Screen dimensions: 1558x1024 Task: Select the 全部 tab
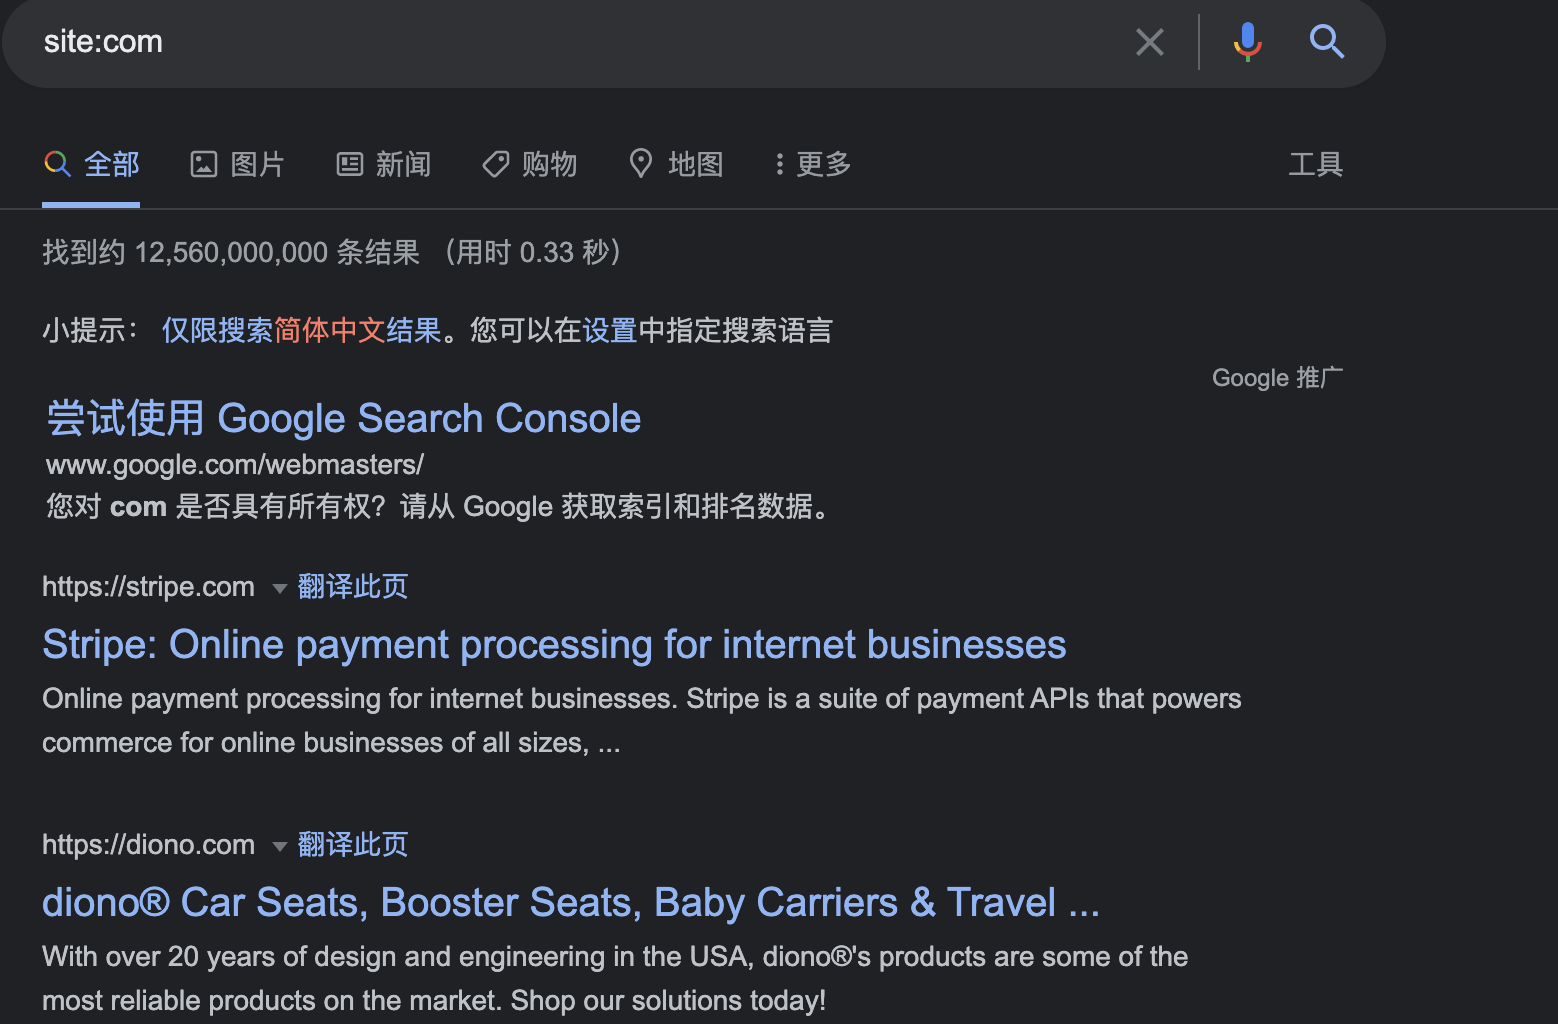[x=91, y=164]
